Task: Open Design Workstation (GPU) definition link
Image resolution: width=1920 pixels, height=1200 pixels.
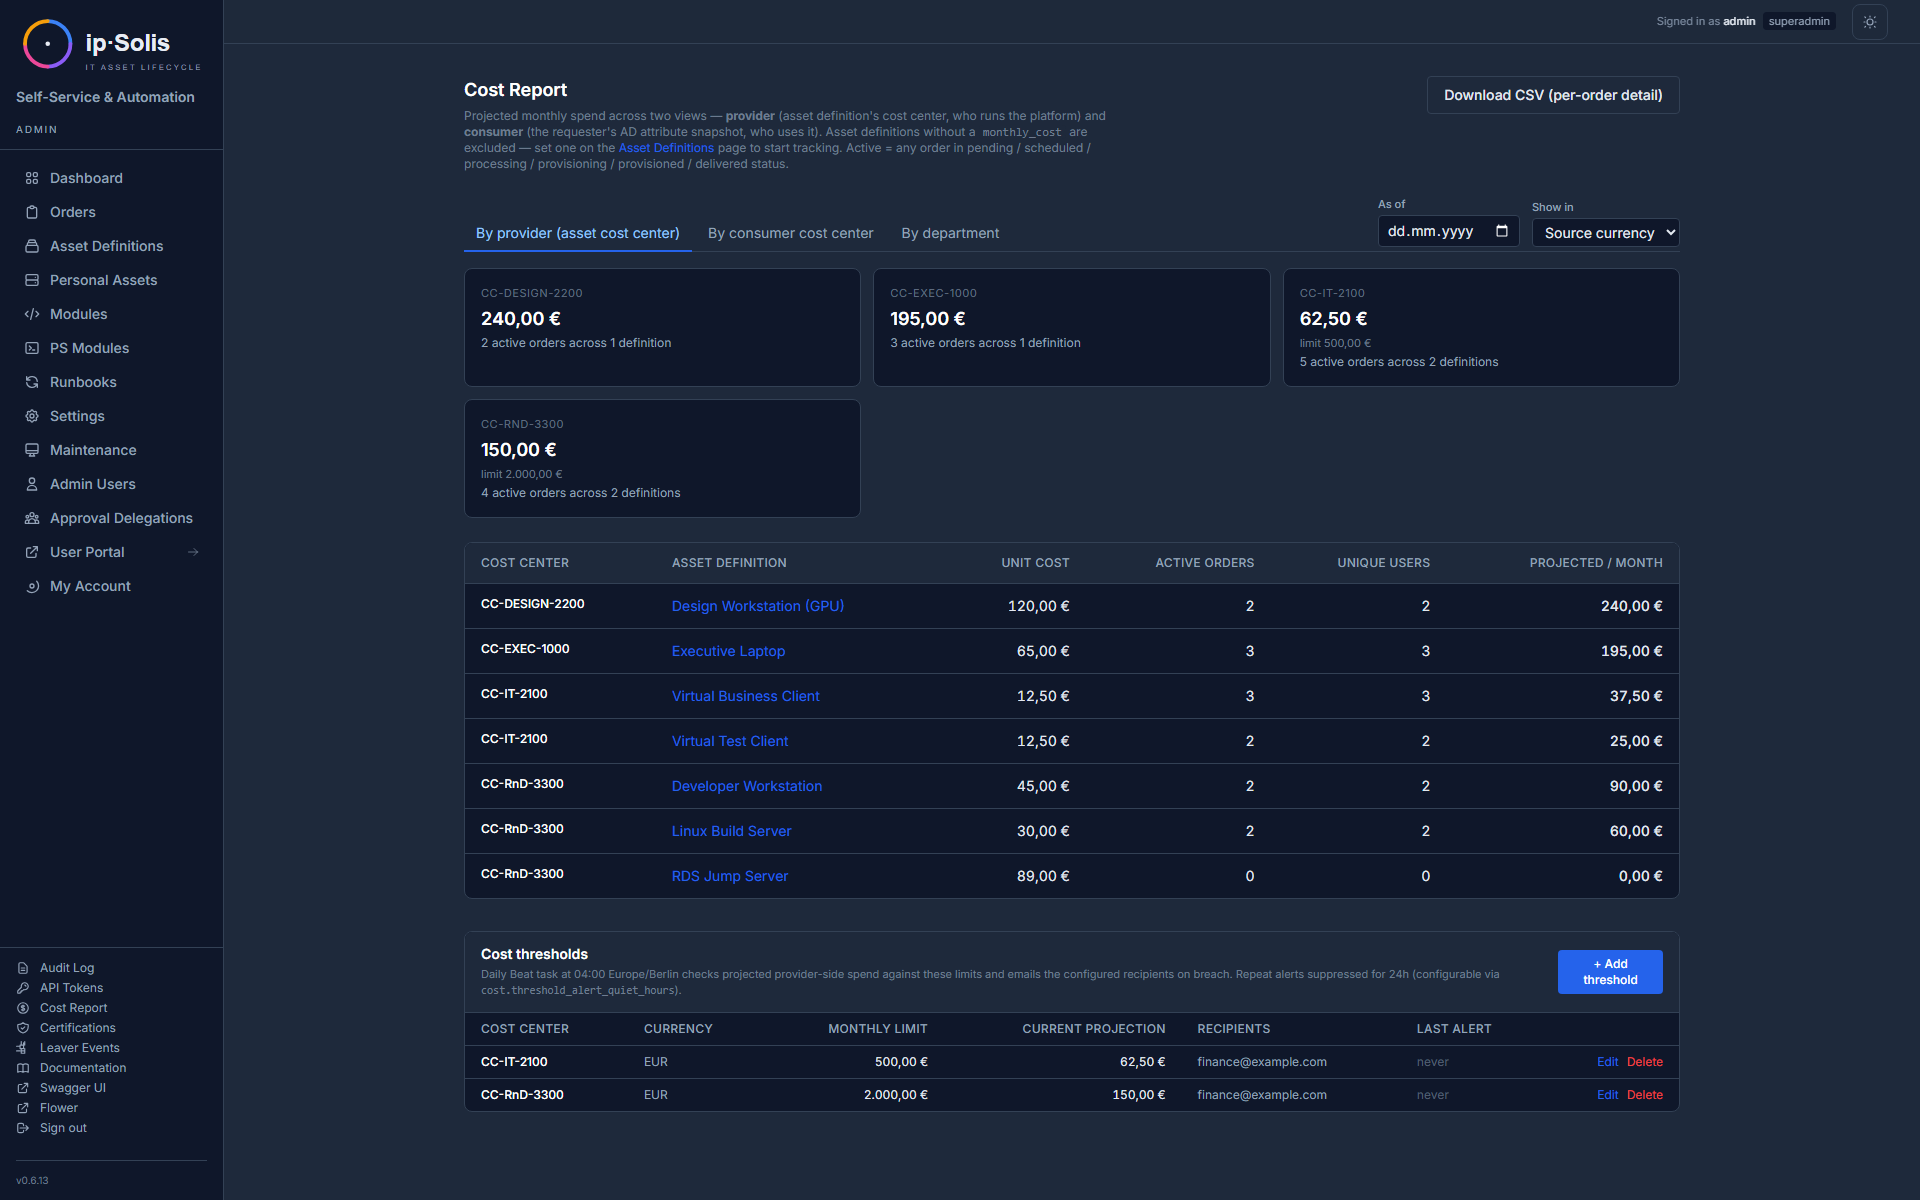Action: click(x=758, y=606)
